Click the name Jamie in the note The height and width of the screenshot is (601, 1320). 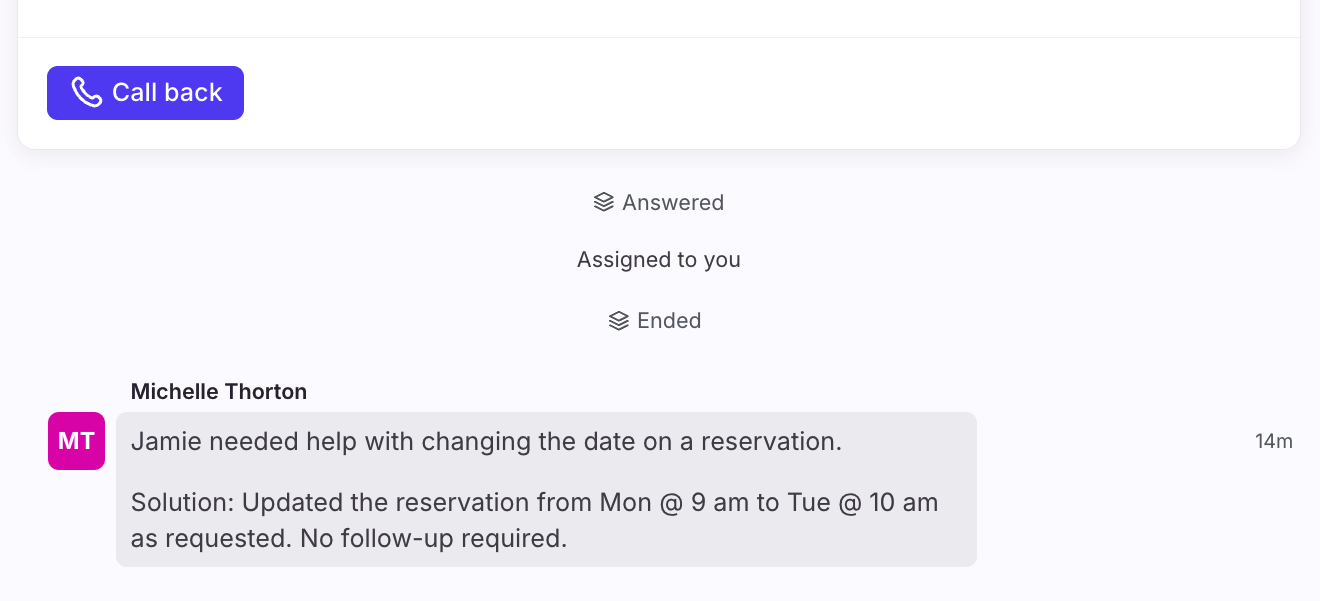coord(162,442)
